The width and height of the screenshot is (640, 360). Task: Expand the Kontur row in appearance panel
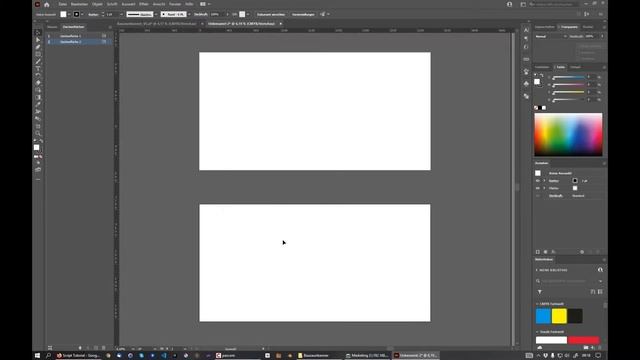(544, 181)
